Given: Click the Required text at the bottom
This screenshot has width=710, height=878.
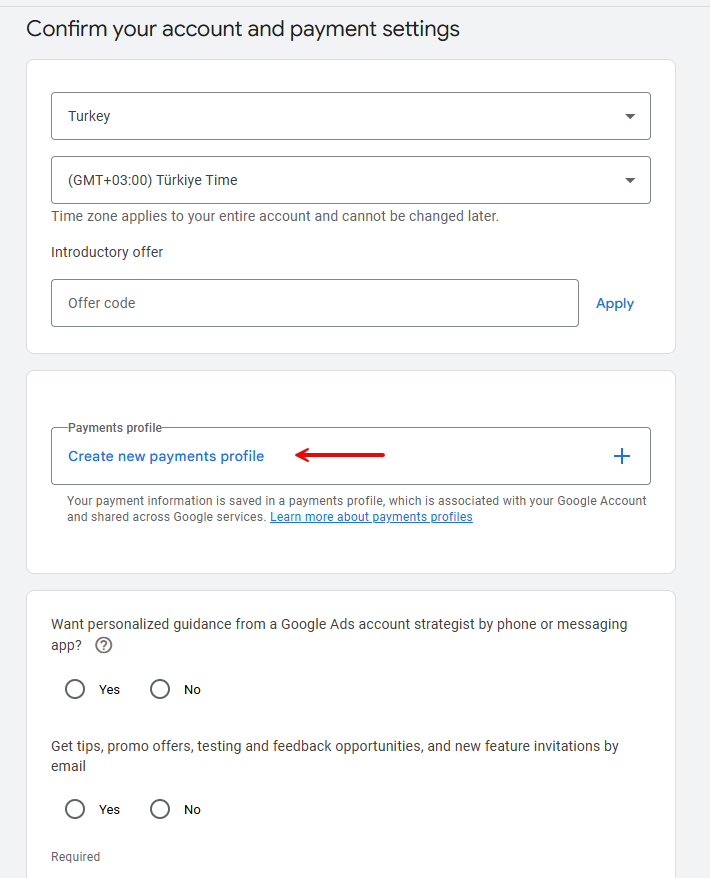Looking at the screenshot, I should [76, 856].
